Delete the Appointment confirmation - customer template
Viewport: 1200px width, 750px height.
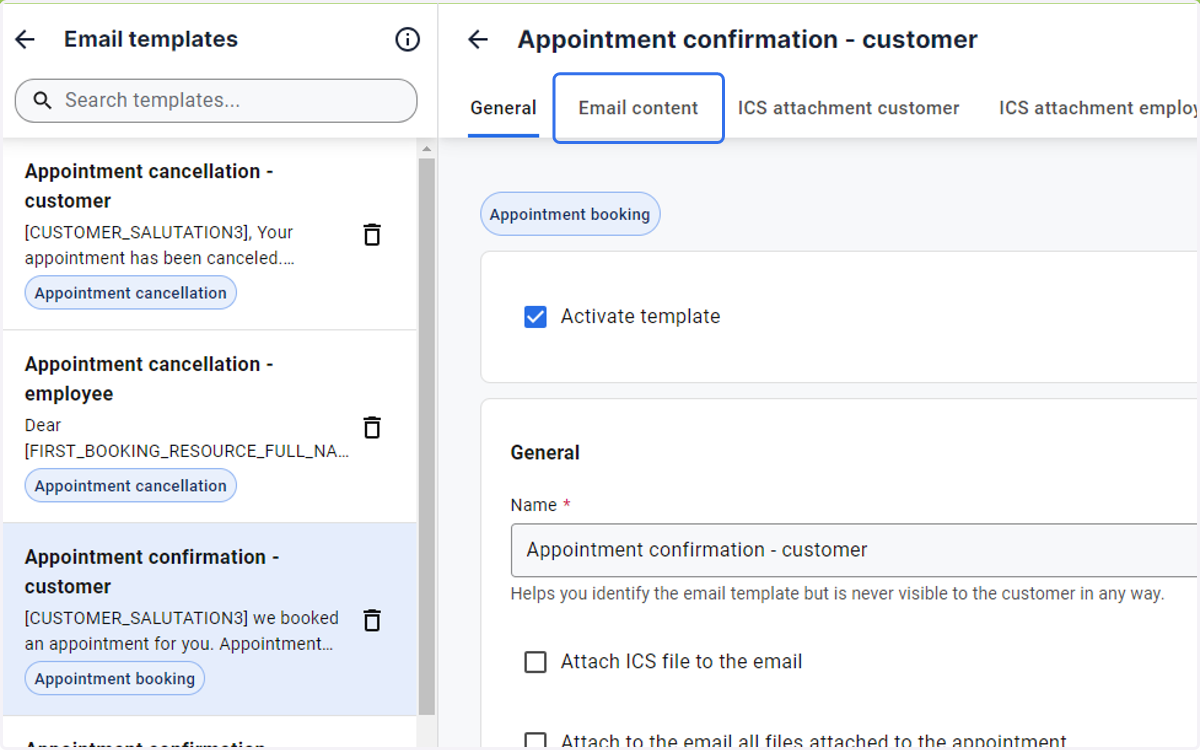(372, 620)
